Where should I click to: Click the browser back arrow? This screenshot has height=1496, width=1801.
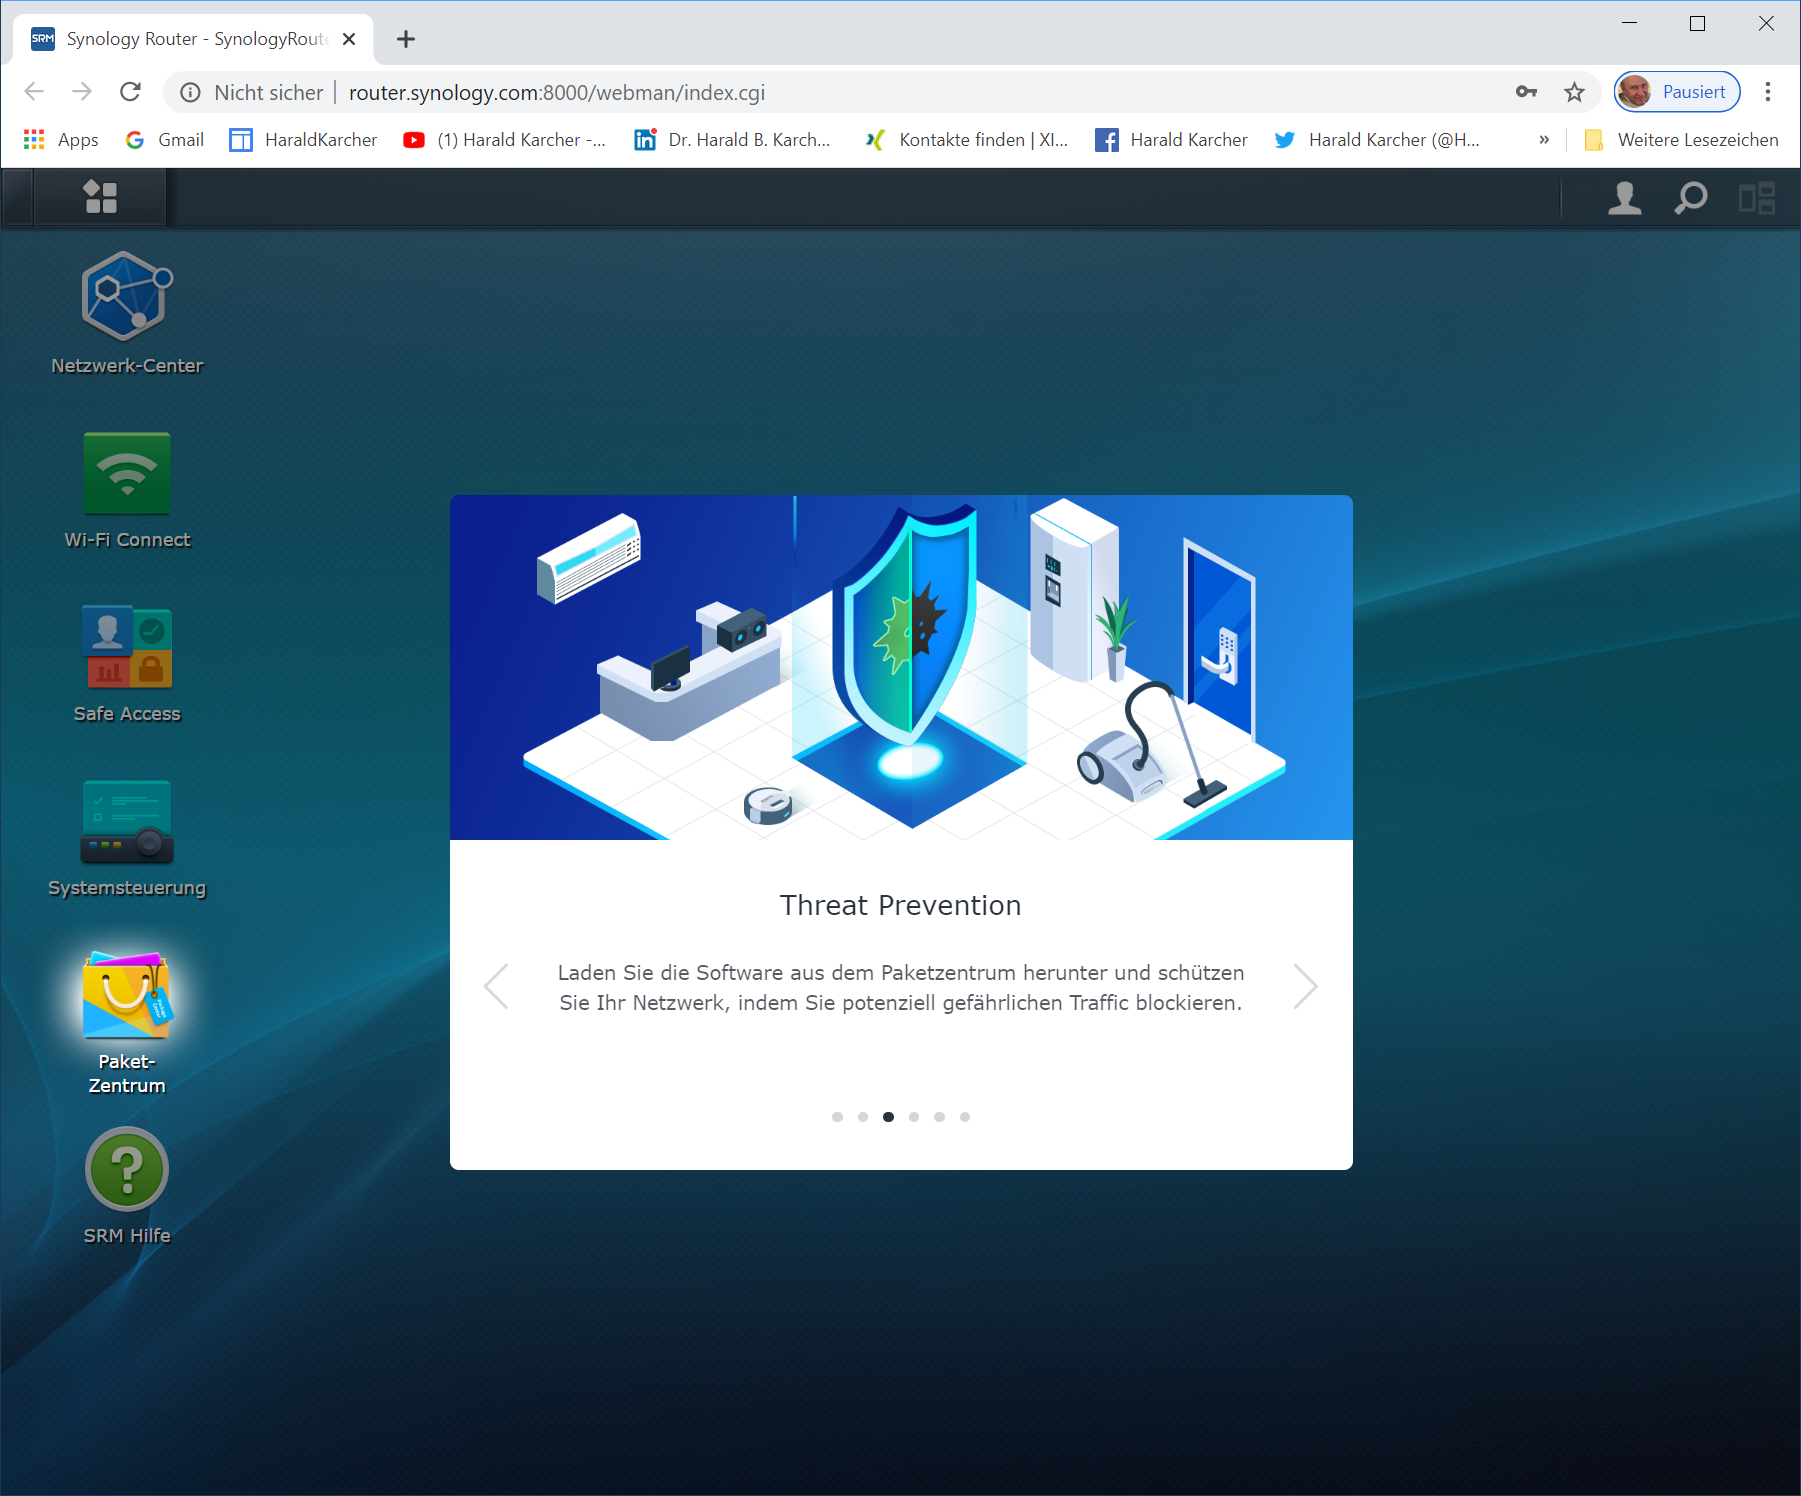pyautogui.click(x=34, y=92)
